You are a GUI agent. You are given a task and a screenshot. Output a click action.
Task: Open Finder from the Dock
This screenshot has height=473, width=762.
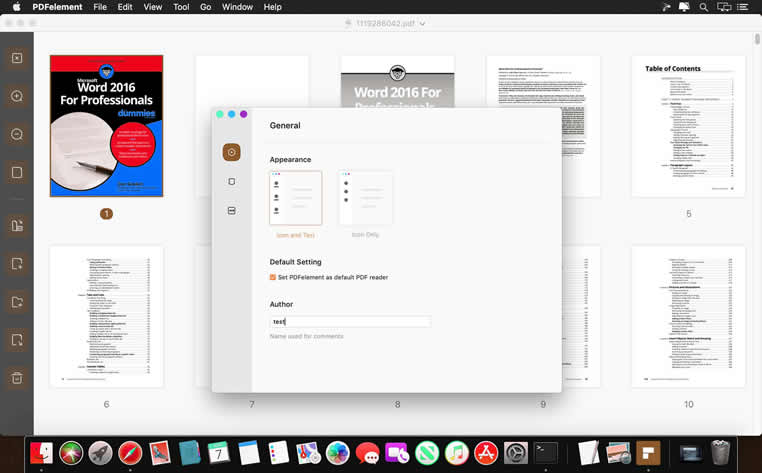click(x=41, y=453)
